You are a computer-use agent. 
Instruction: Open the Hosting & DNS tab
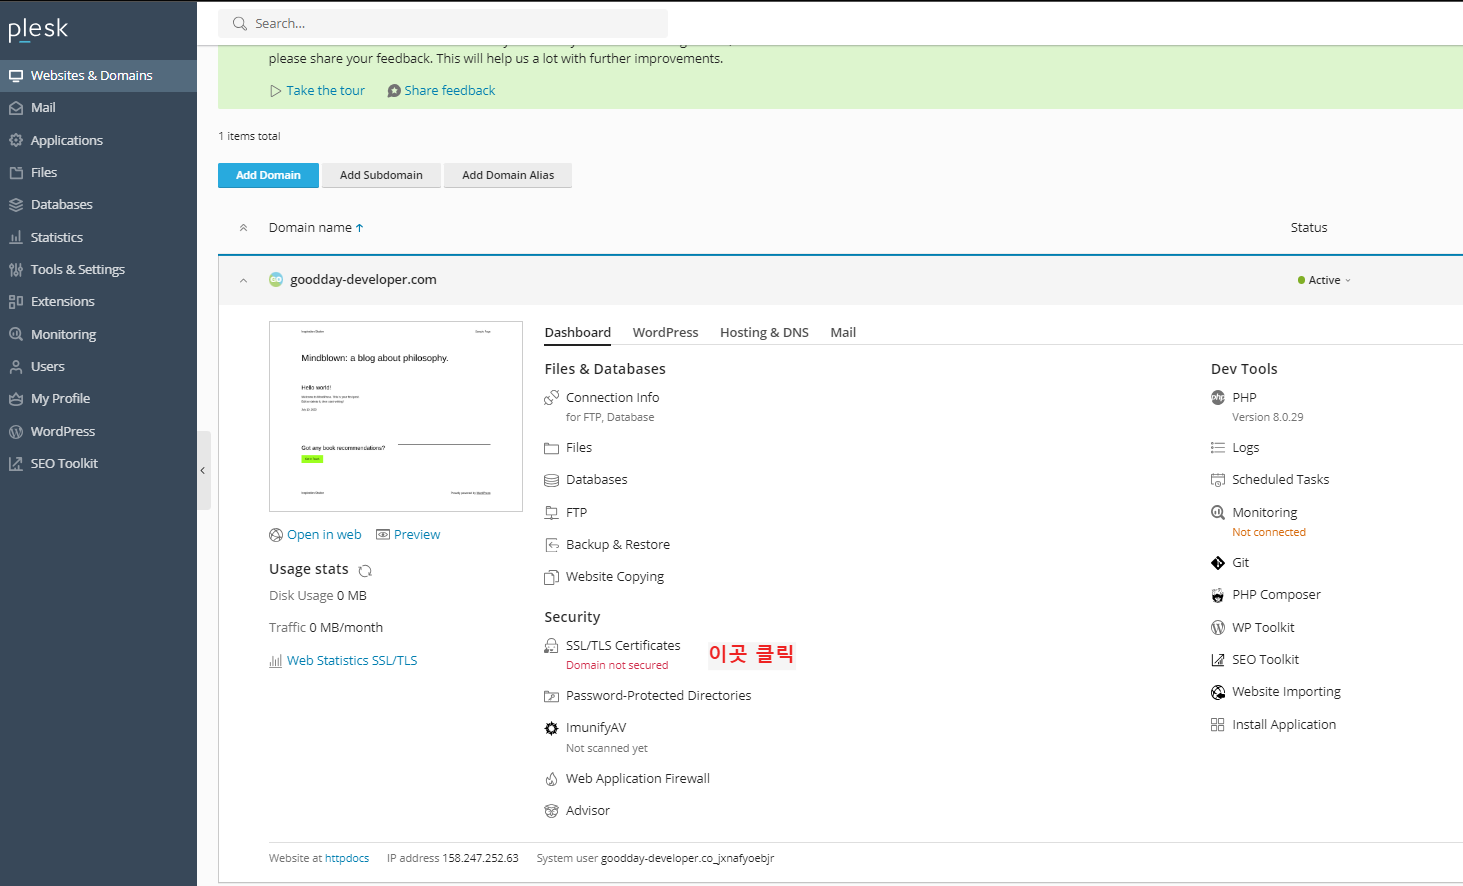pos(764,333)
